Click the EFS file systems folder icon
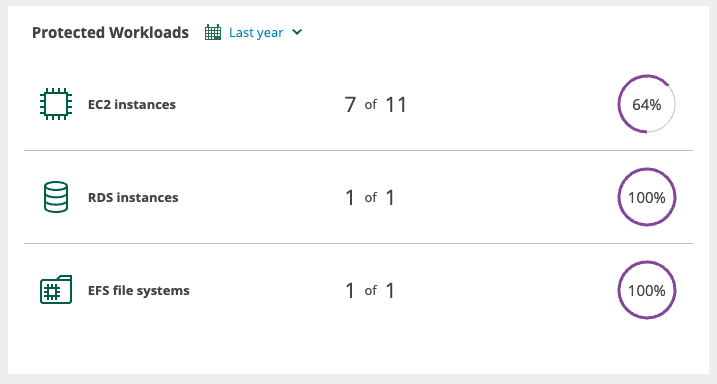The height and width of the screenshot is (384, 717). point(56,290)
